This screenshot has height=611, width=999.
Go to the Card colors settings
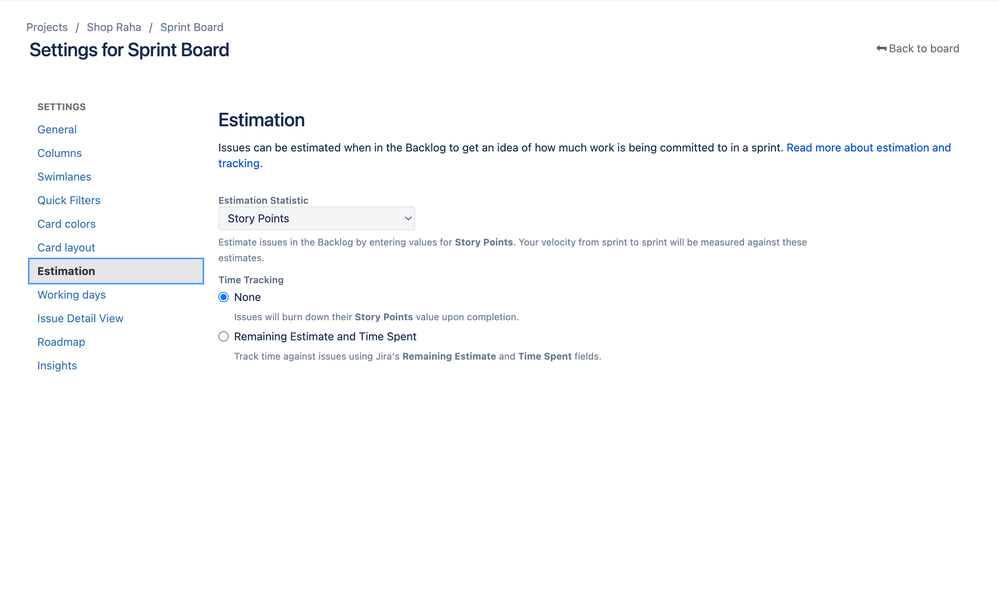click(x=66, y=224)
